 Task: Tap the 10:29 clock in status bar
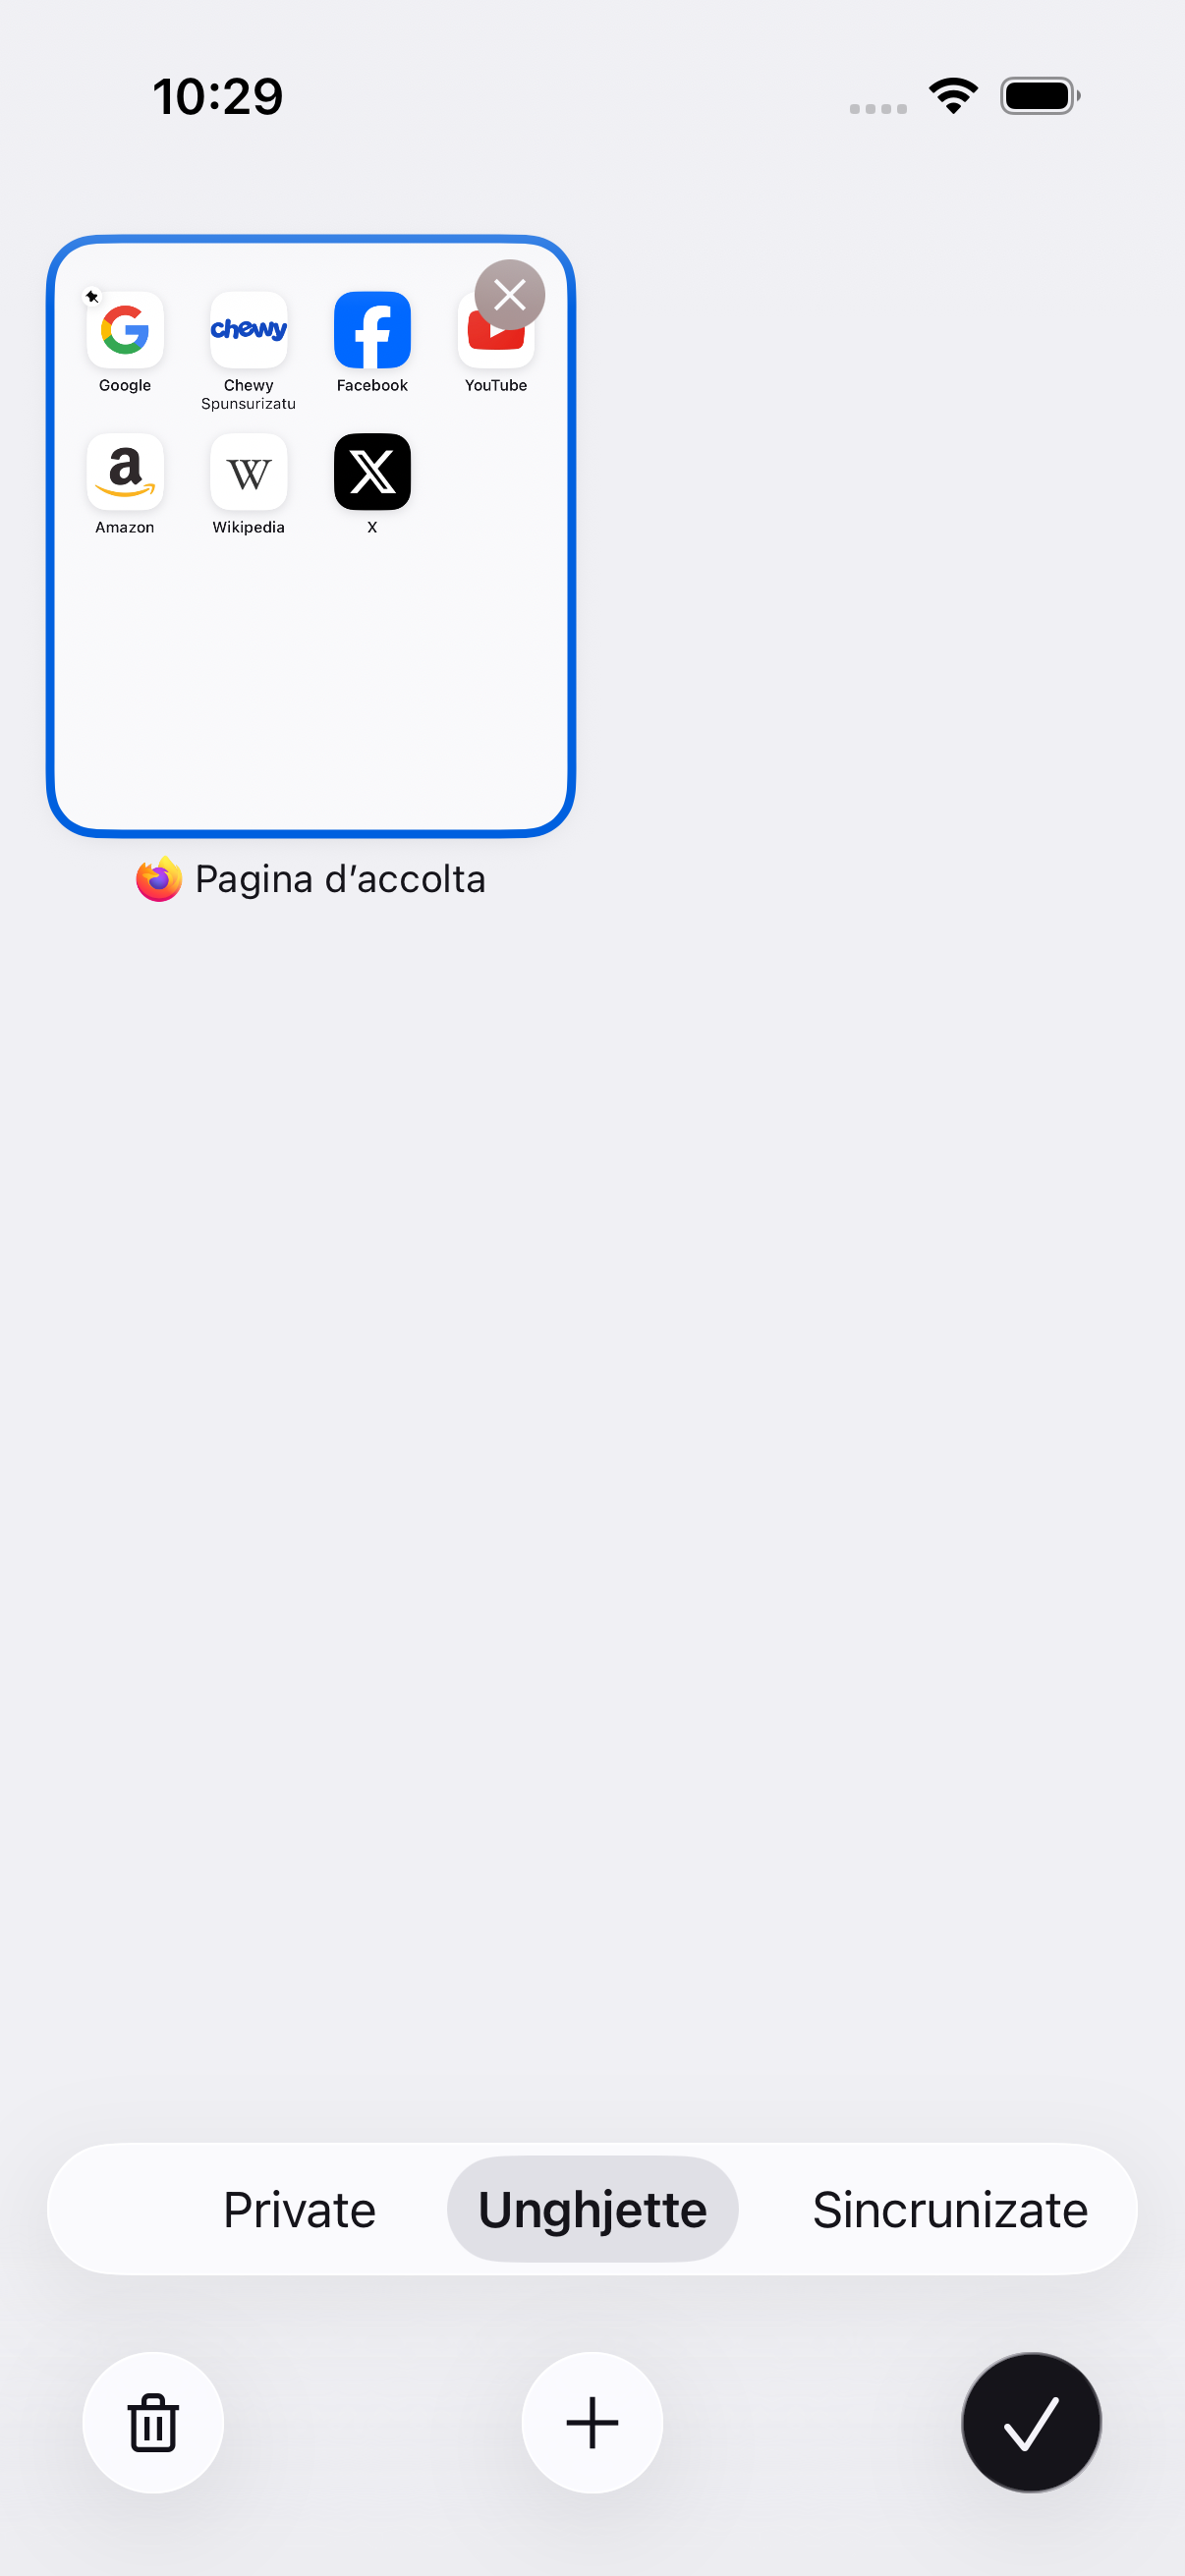point(218,97)
